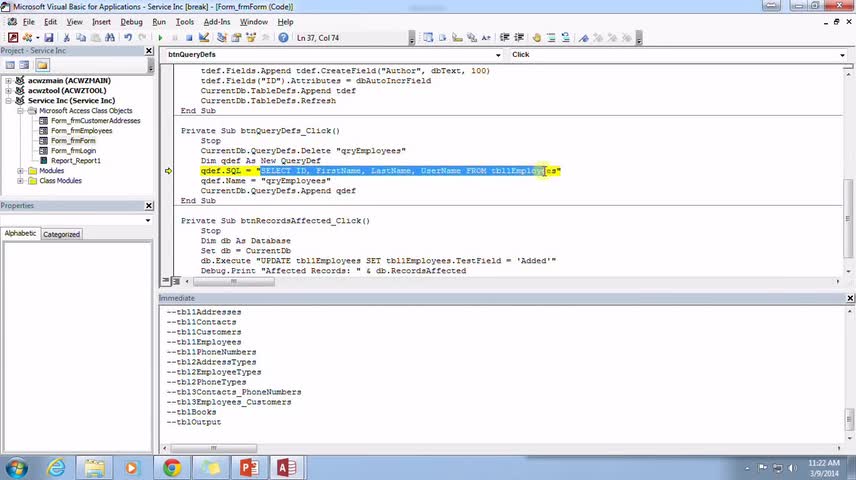This screenshot has width=856, height=480.
Task: Click the Undo arrow icon
Action: click(128, 38)
